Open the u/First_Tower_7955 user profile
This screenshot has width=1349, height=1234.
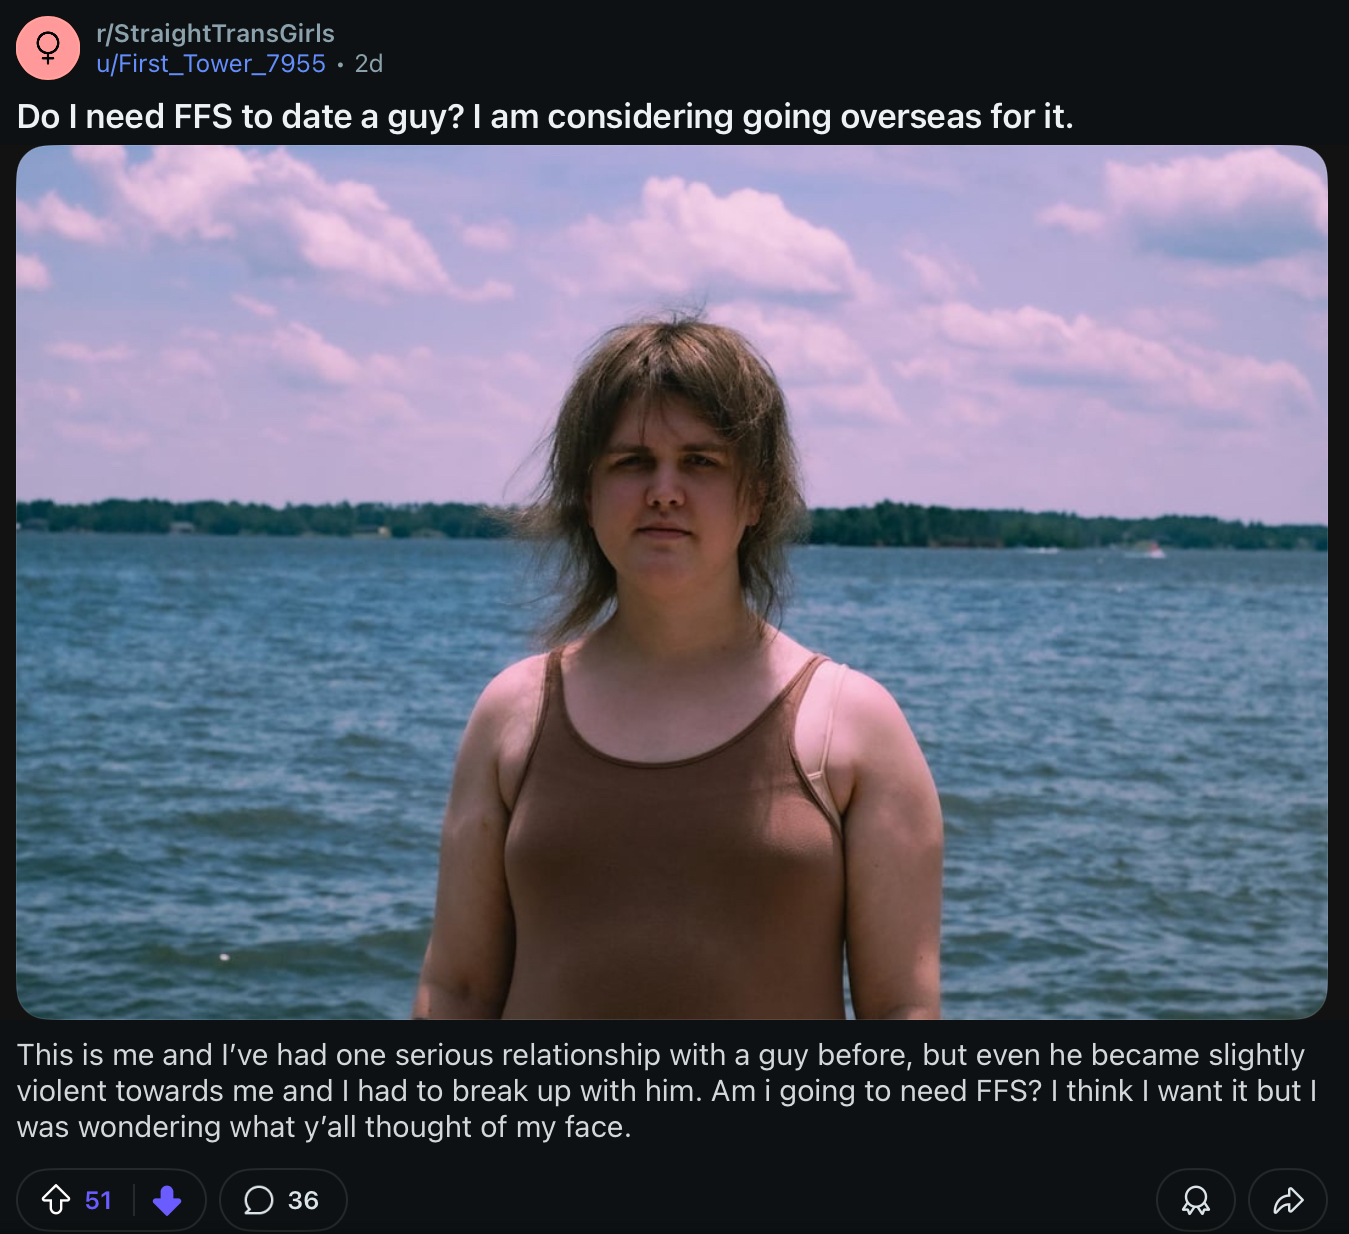click(211, 63)
